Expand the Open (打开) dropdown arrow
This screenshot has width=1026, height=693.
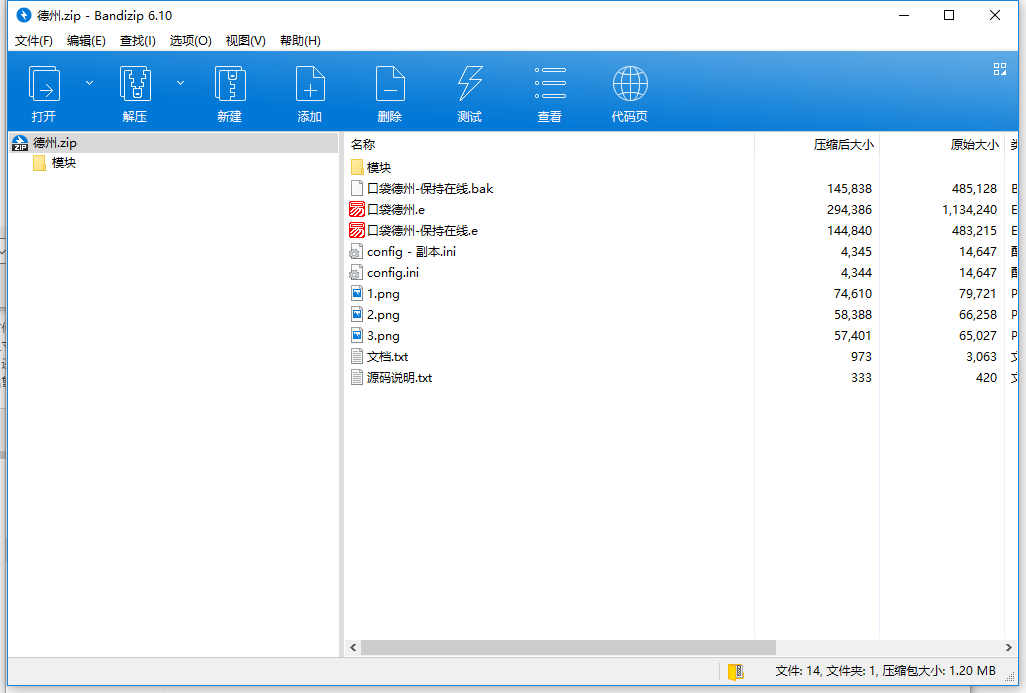tap(90, 83)
